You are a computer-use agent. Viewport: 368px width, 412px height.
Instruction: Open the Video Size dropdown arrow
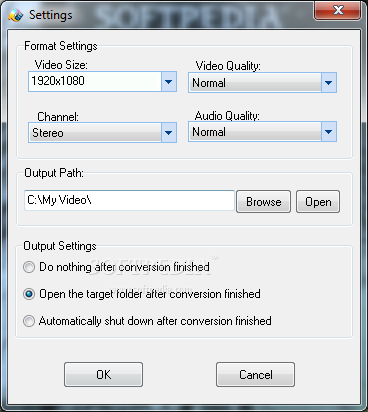(x=169, y=81)
